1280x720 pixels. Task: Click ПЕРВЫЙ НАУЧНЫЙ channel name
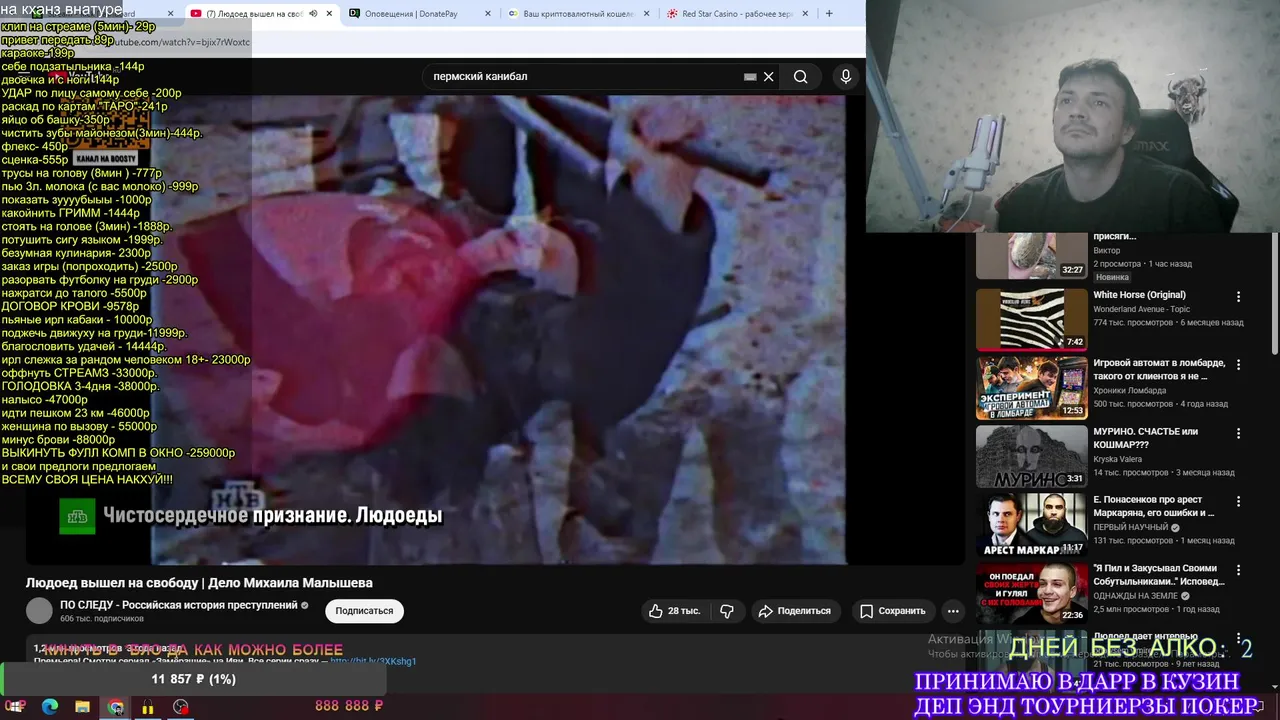(x=1130, y=527)
